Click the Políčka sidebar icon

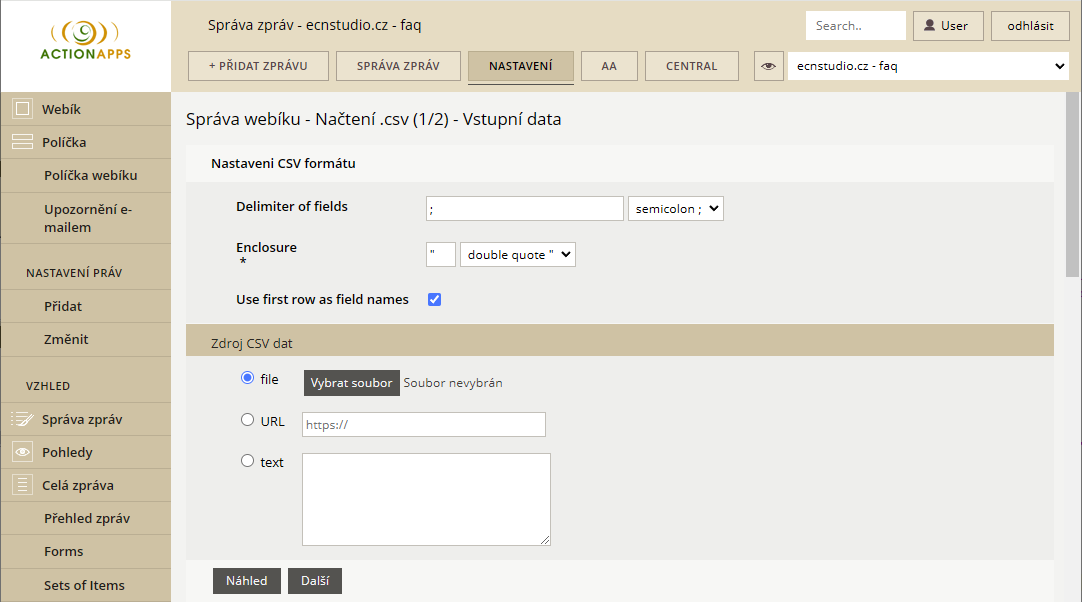click(22, 143)
